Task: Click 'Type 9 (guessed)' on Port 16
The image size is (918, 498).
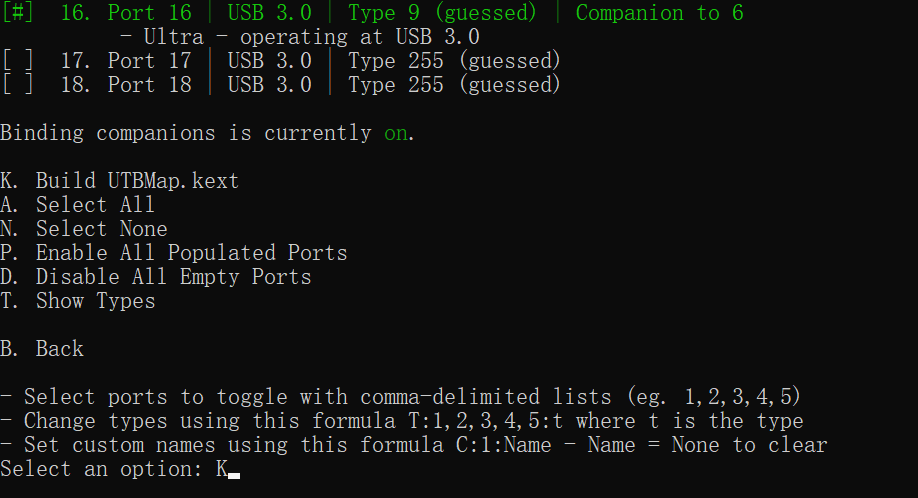Action: 443,12
